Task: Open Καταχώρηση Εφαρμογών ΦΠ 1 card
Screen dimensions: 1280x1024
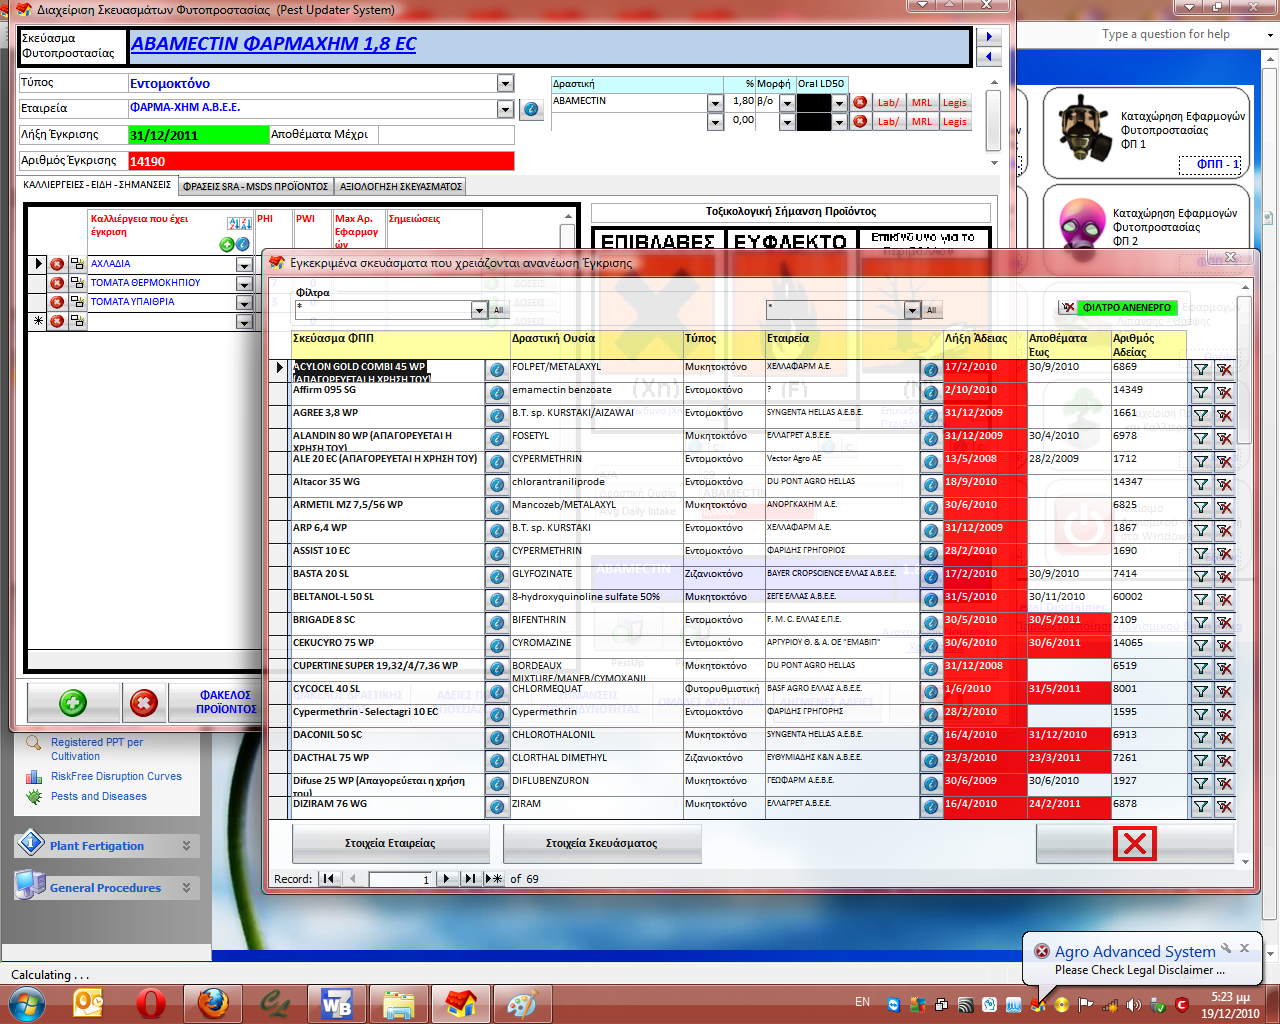Action: pos(1146,132)
